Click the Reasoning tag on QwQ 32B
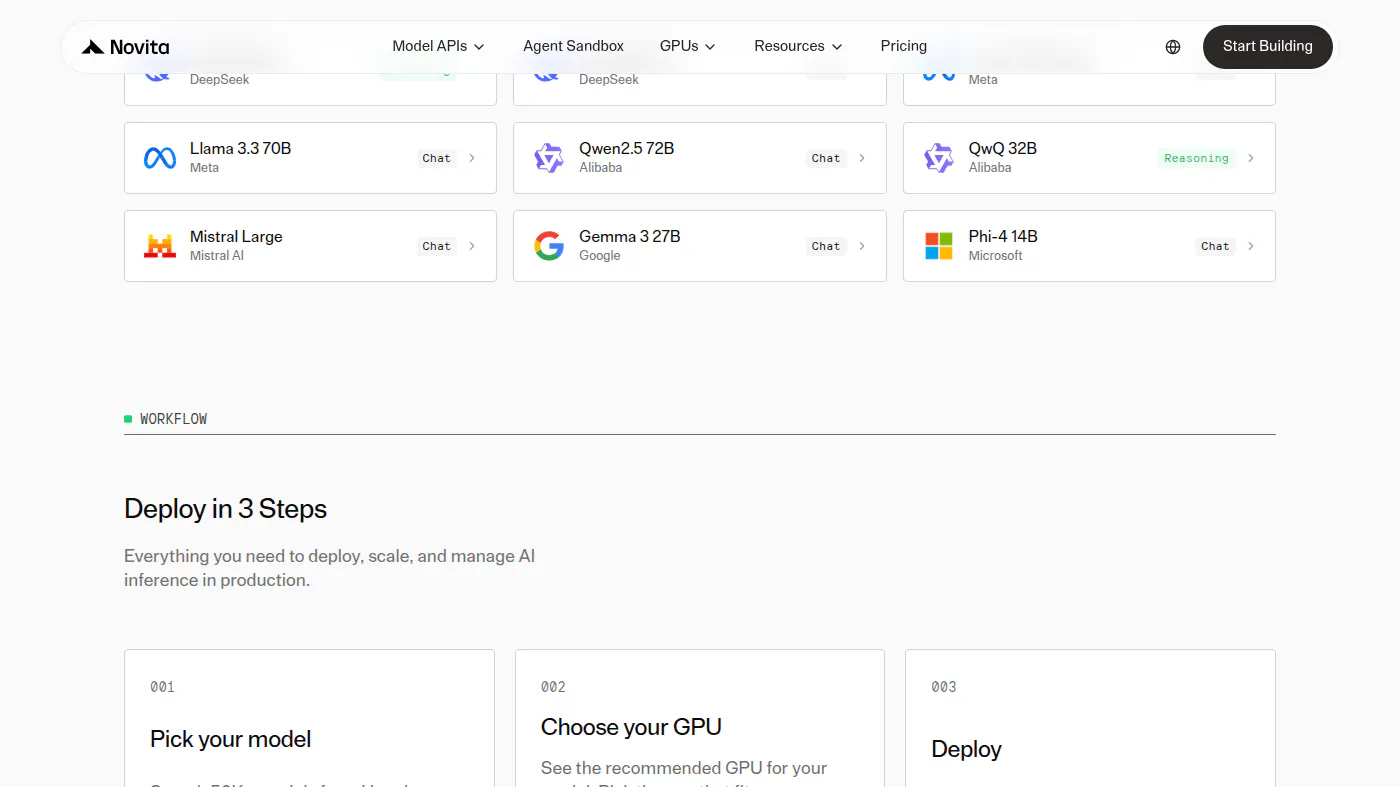 [x=1196, y=158]
